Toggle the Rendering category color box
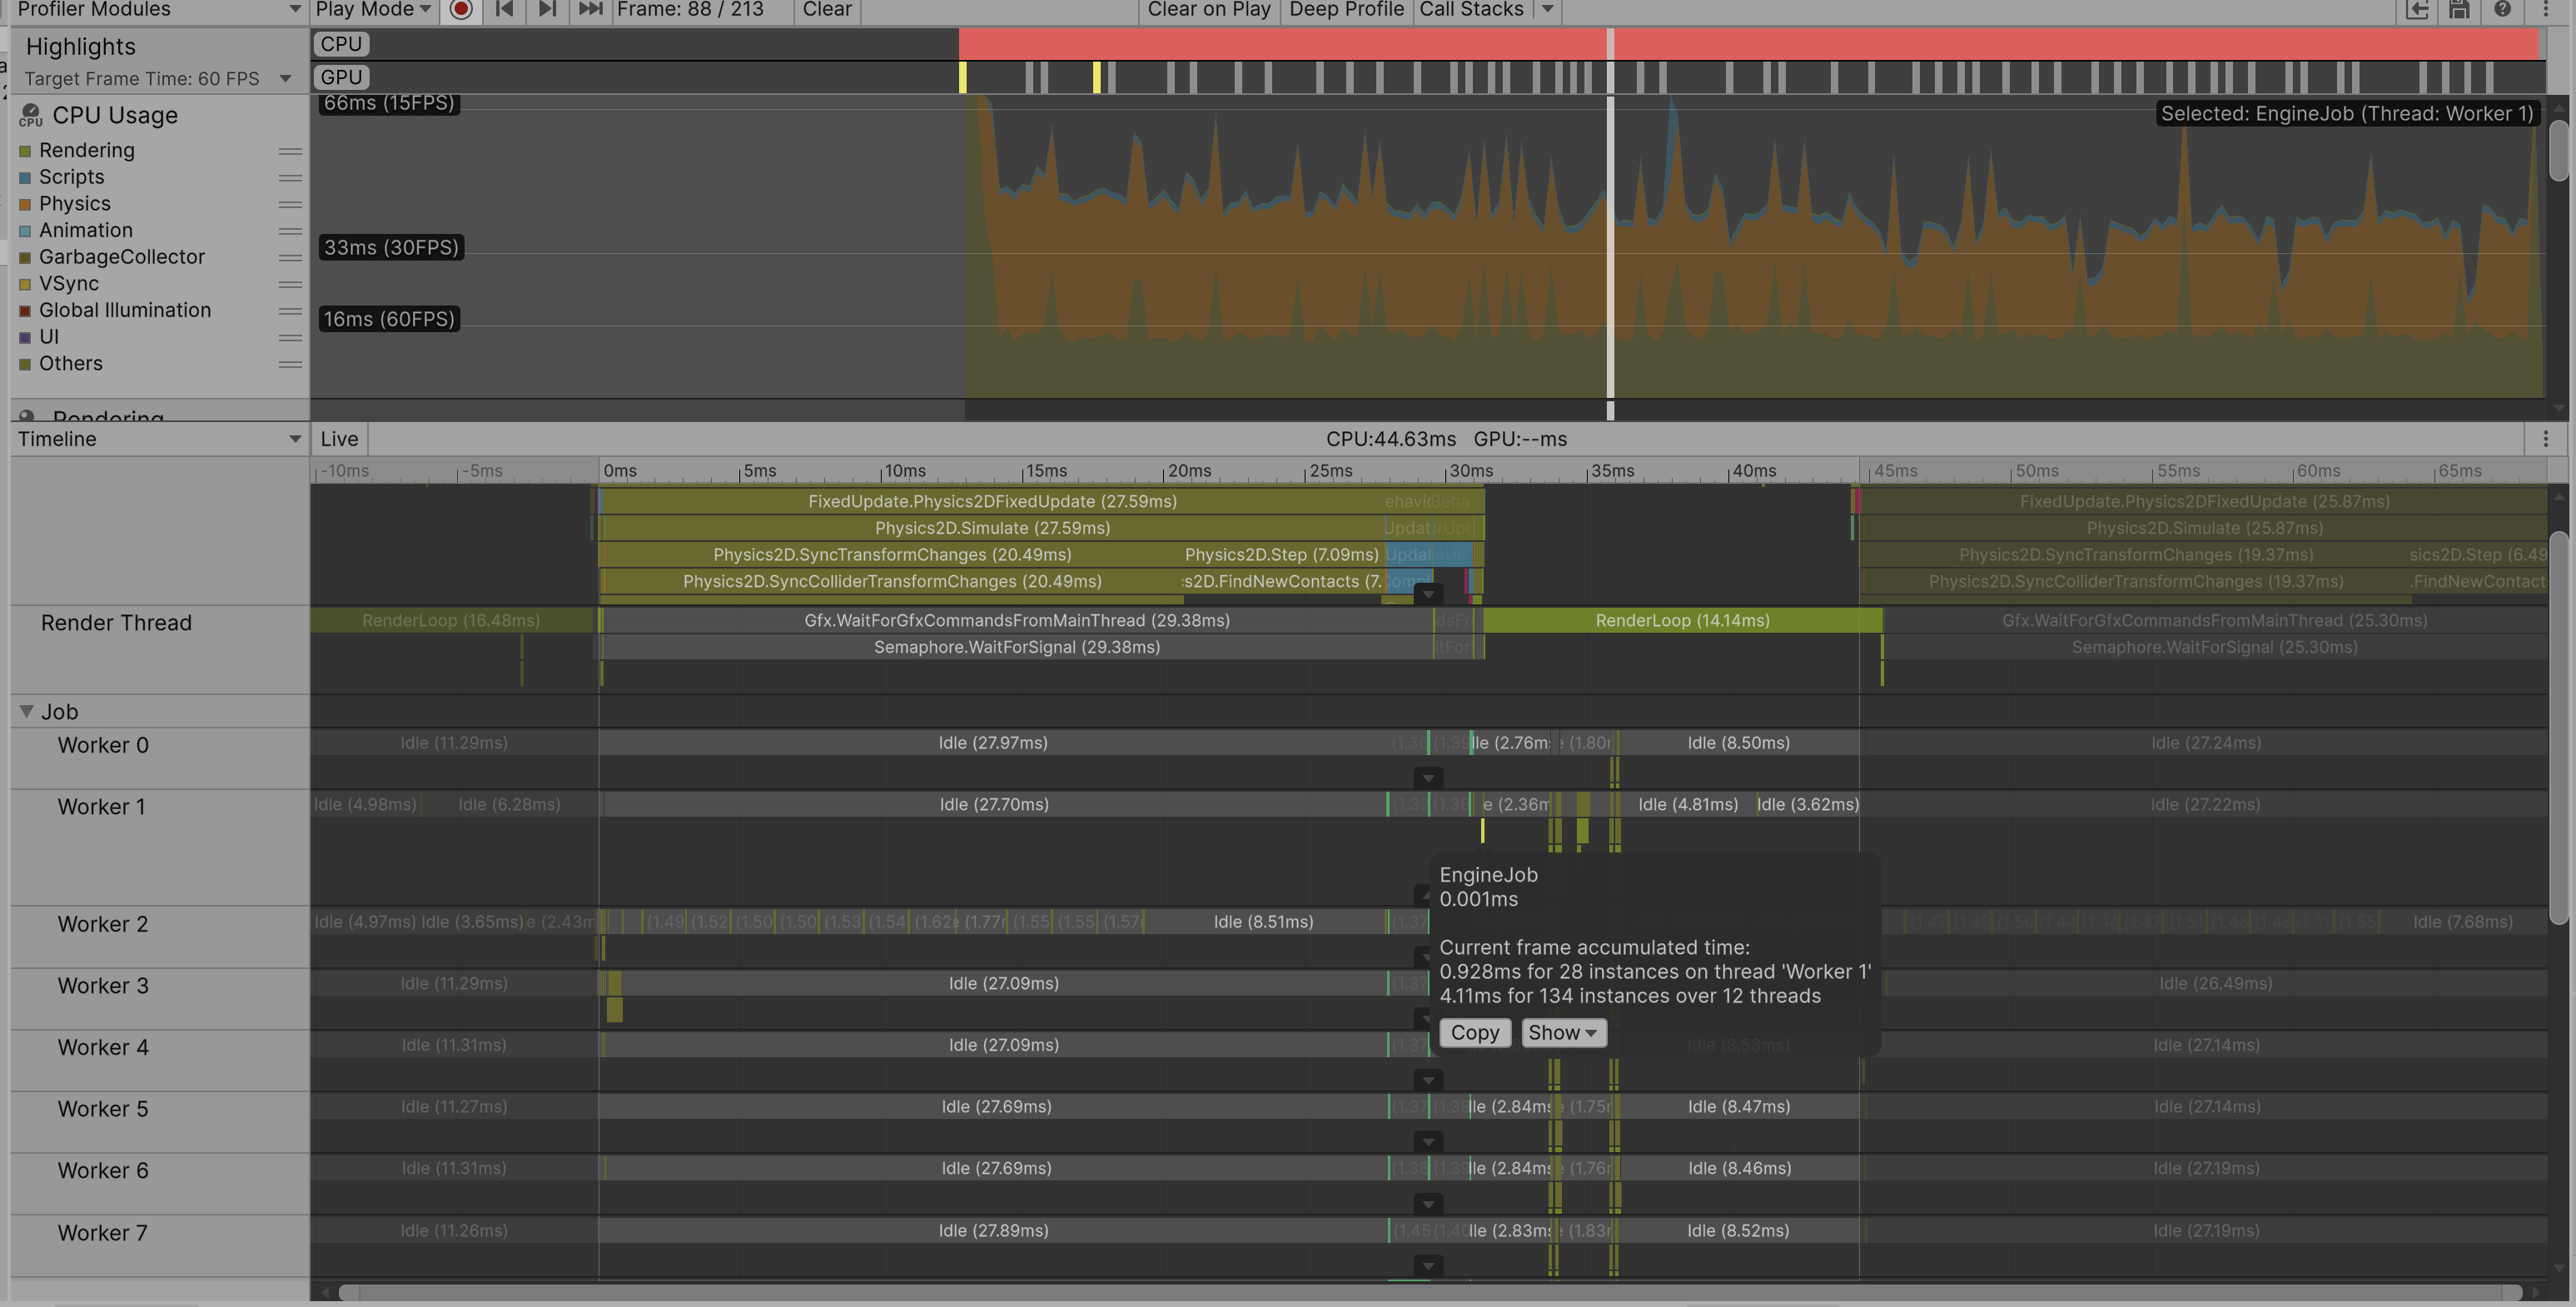 coord(25,151)
